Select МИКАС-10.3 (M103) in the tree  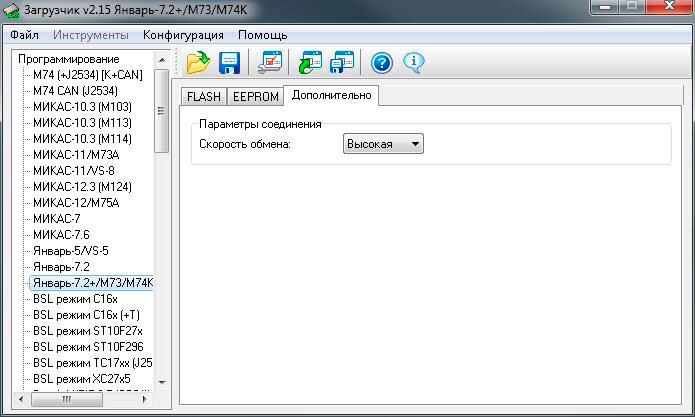(x=82, y=107)
